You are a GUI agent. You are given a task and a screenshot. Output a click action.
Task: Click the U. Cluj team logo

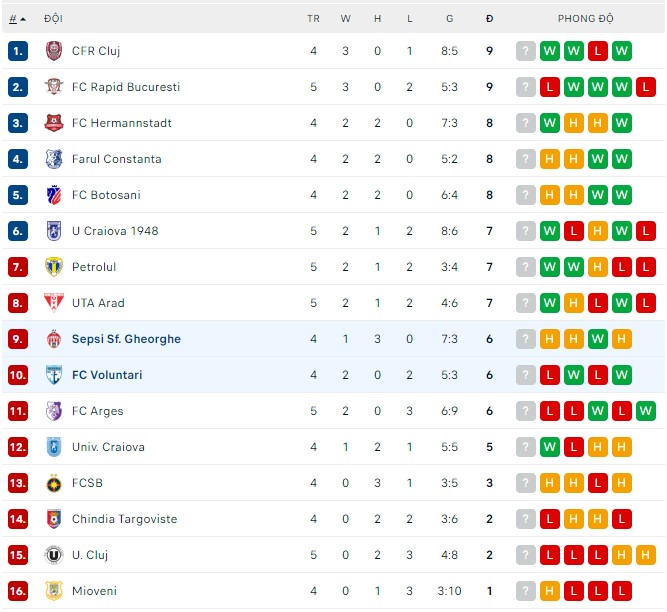[54, 555]
